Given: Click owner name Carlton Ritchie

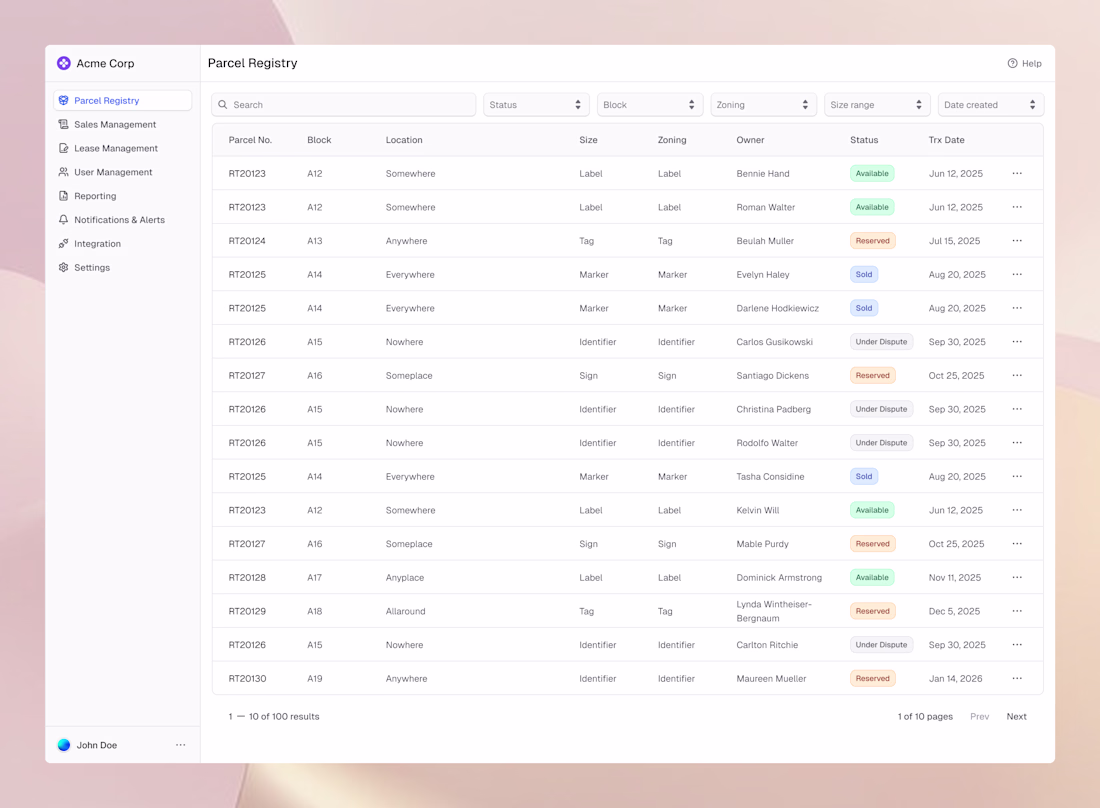Looking at the screenshot, I should coord(767,645).
